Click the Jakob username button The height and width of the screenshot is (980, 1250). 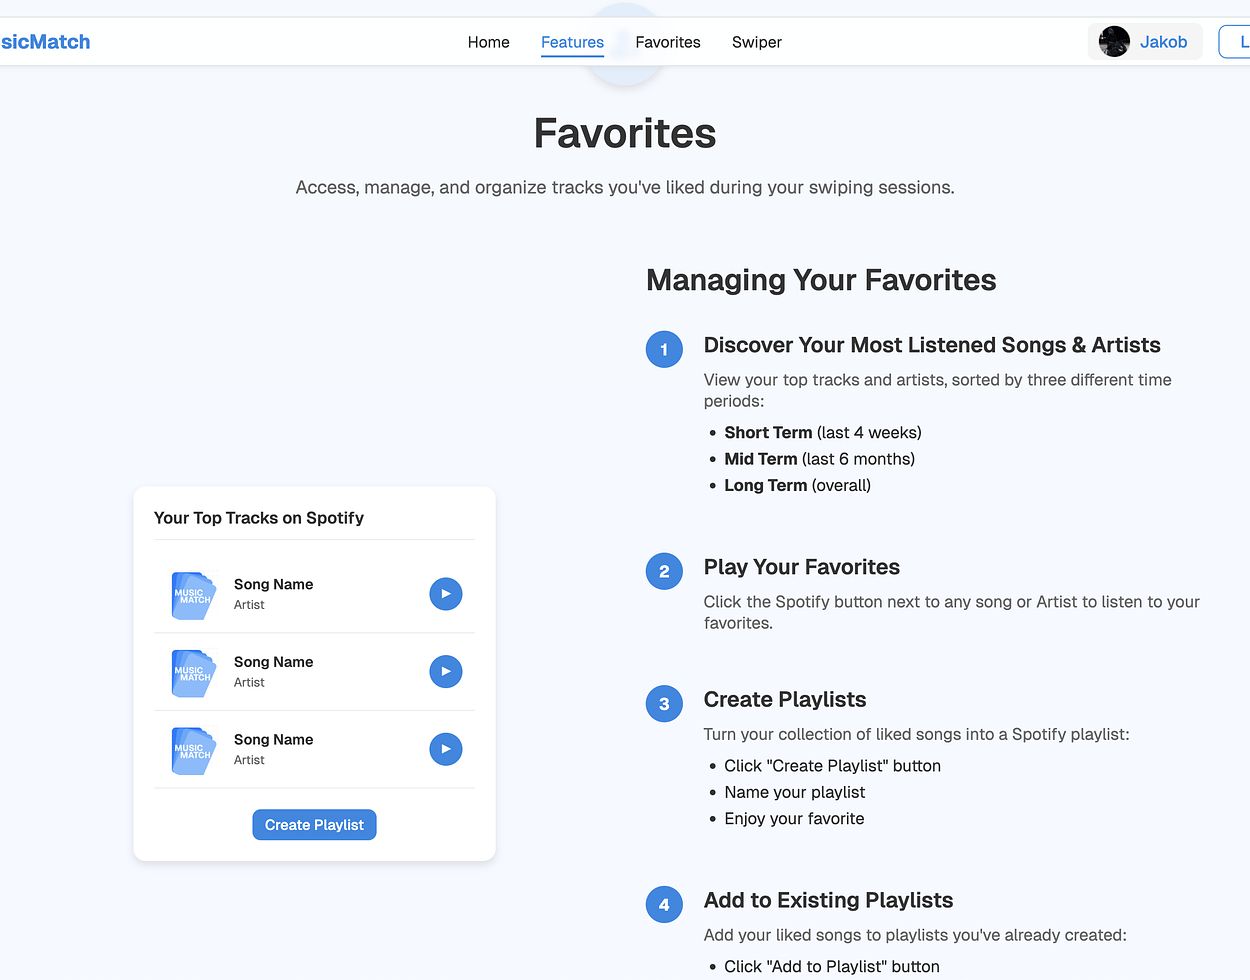(x=1163, y=42)
